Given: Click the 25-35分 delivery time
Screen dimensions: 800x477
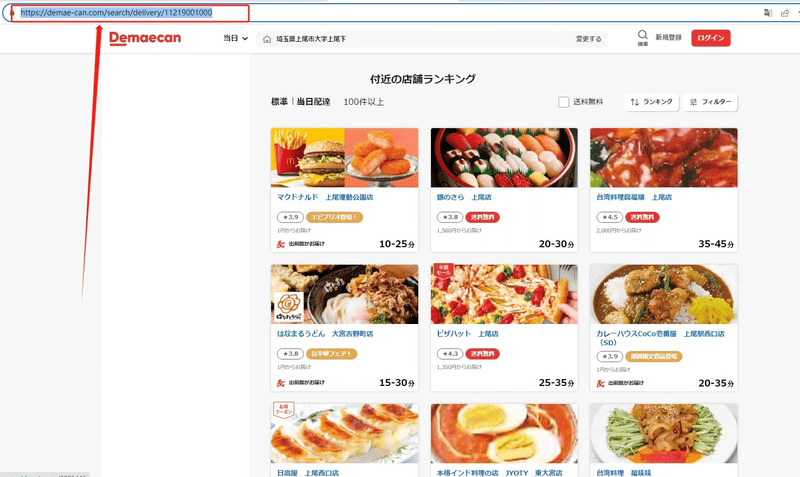Looking at the screenshot, I should click(556, 383).
